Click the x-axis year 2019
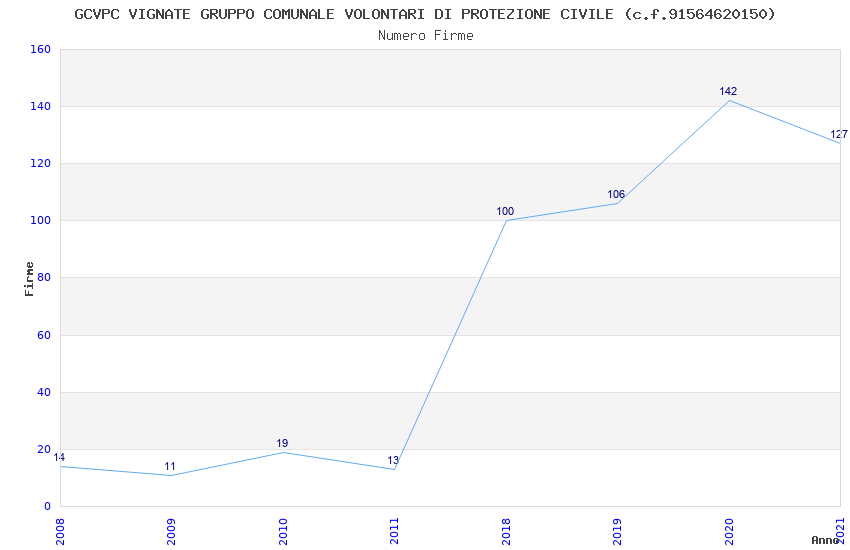This screenshot has width=850, height=550. (617, 532)
